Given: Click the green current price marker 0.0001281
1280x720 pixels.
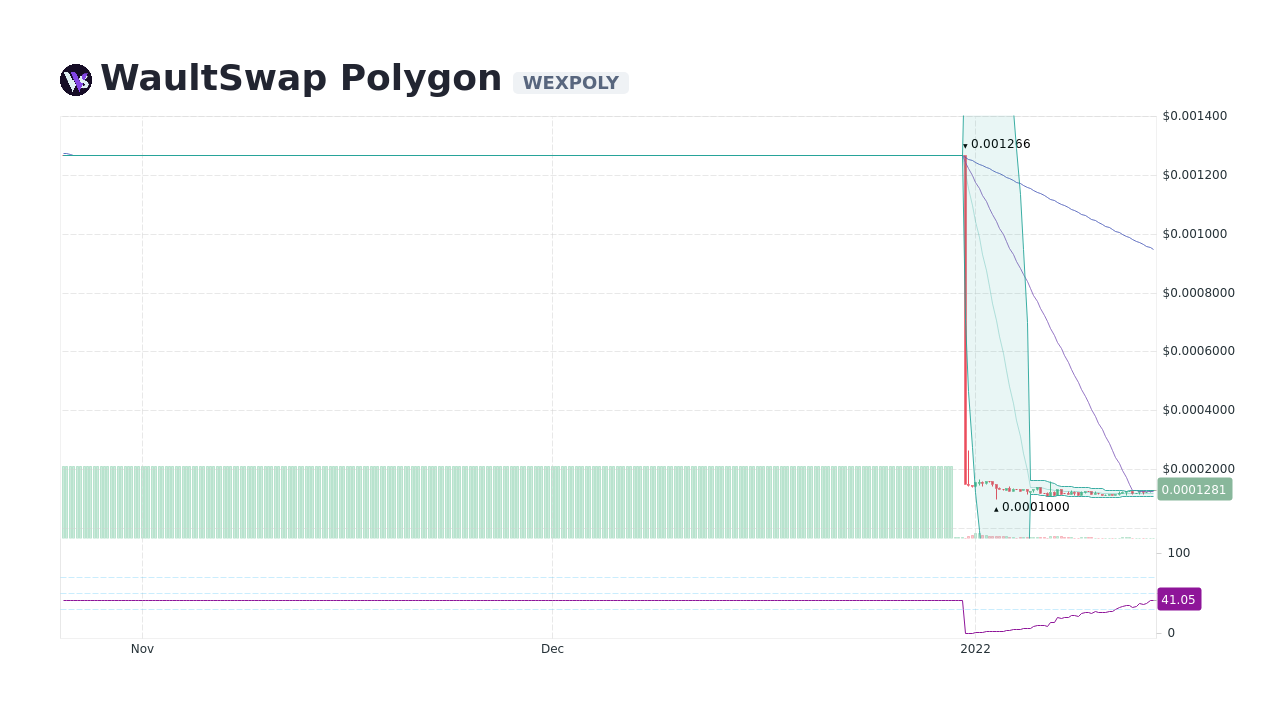Looking at the screenshot, I should [x=1195, y=489].
